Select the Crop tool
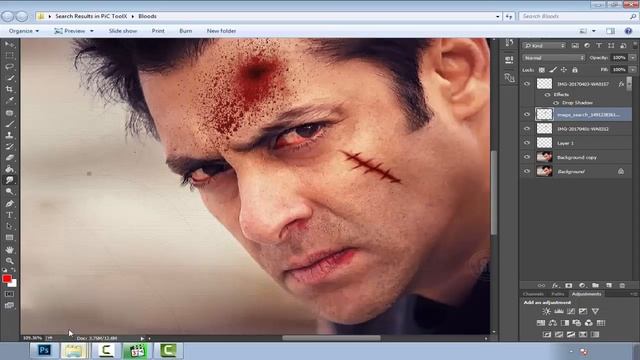The height and width of the screenshot is (360, 640). 9,89
